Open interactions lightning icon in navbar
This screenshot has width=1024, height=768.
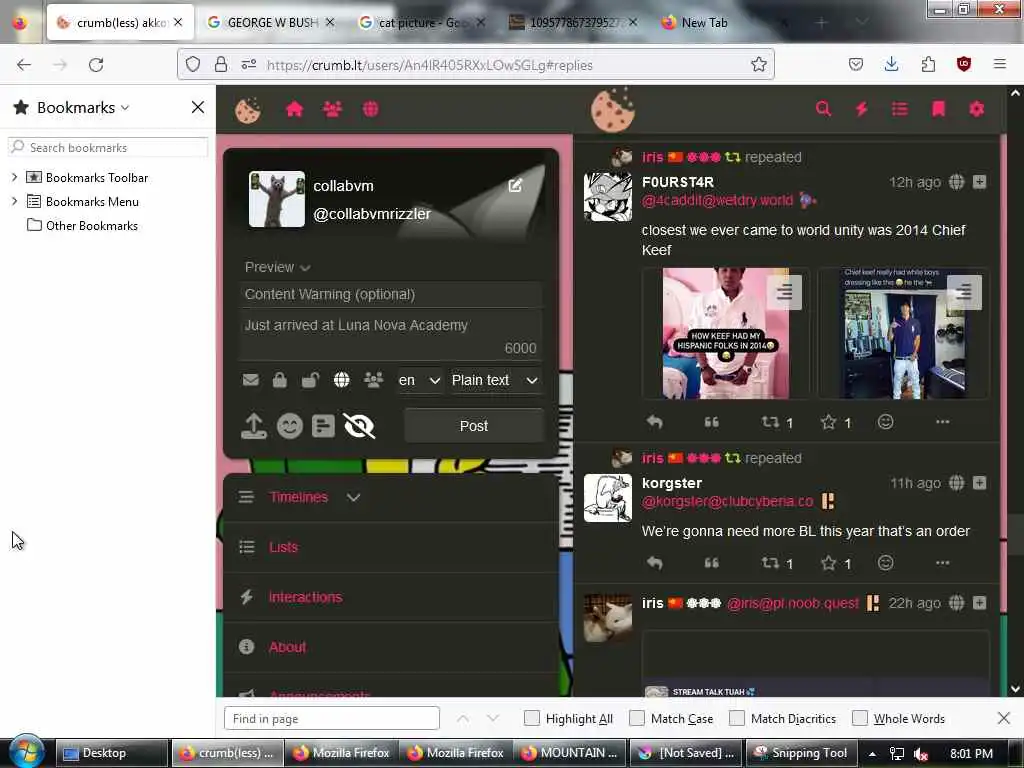861,109
